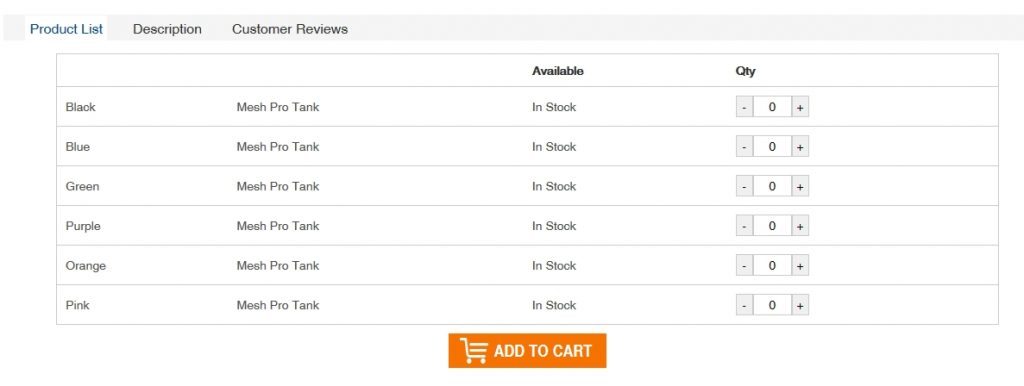The width and height of the screenshot is (1024, 386).
Task: Select the Product List tab
Action: click(67, 29)
